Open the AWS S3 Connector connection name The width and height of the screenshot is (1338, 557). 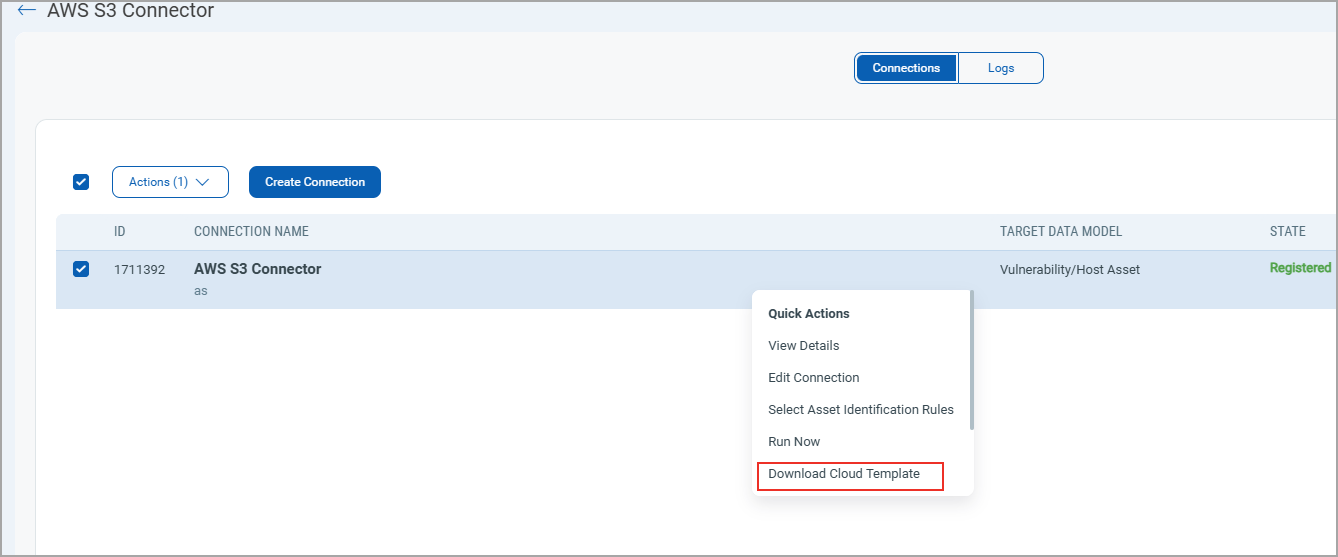258,269
